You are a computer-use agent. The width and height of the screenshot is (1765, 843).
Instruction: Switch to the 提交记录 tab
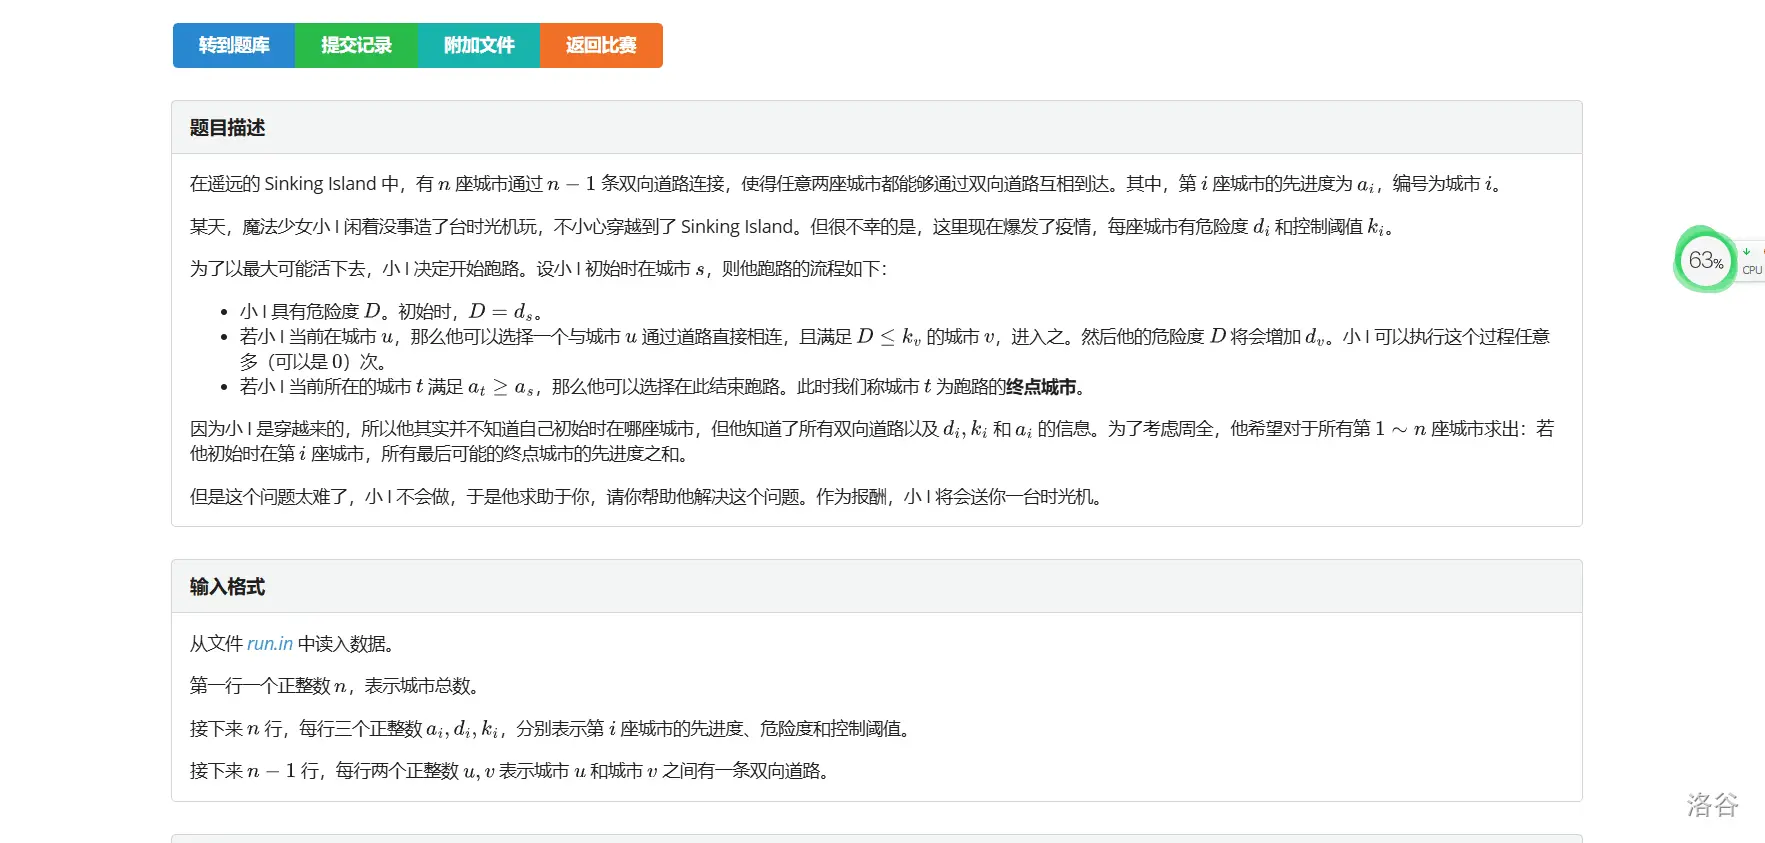[x=356, y=45]
